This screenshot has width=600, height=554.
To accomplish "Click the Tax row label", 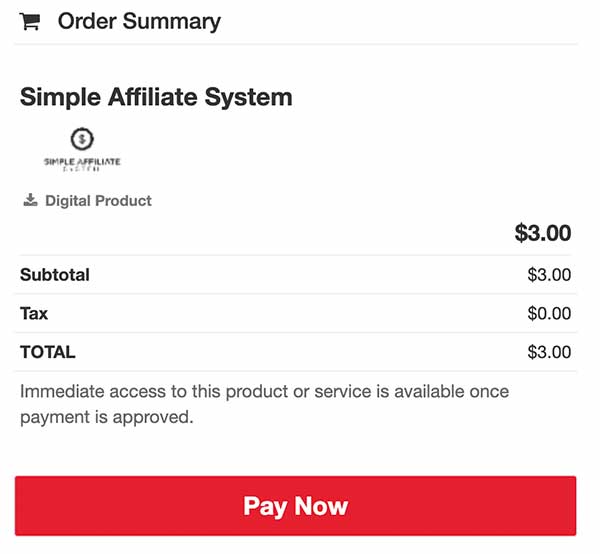I will pyautogui.click(x=34, y=313).
